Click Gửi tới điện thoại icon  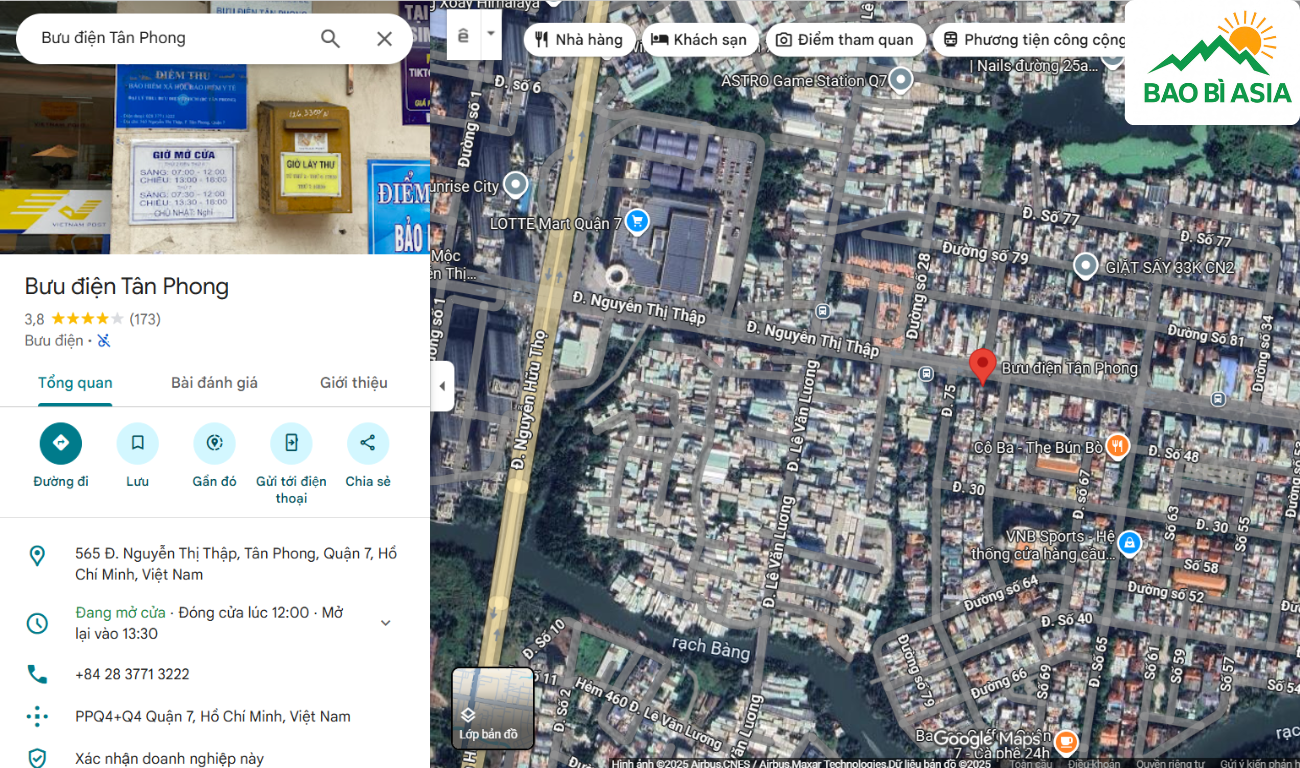click(x=291, y=443)
